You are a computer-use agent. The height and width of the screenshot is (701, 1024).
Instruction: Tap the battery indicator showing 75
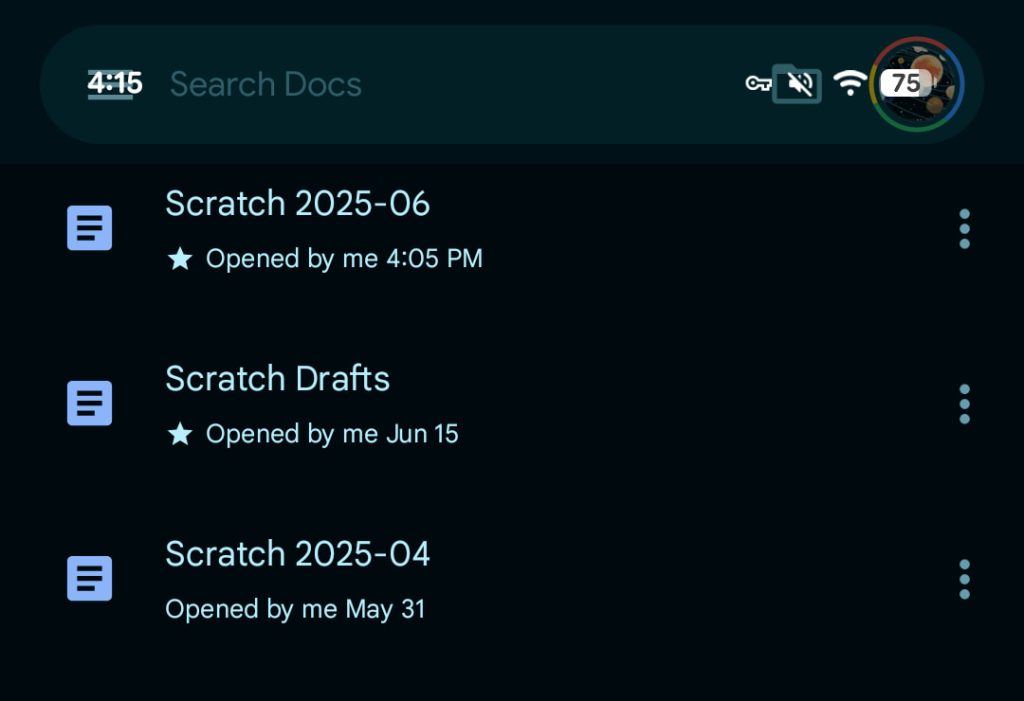click(x=905, y=84)
